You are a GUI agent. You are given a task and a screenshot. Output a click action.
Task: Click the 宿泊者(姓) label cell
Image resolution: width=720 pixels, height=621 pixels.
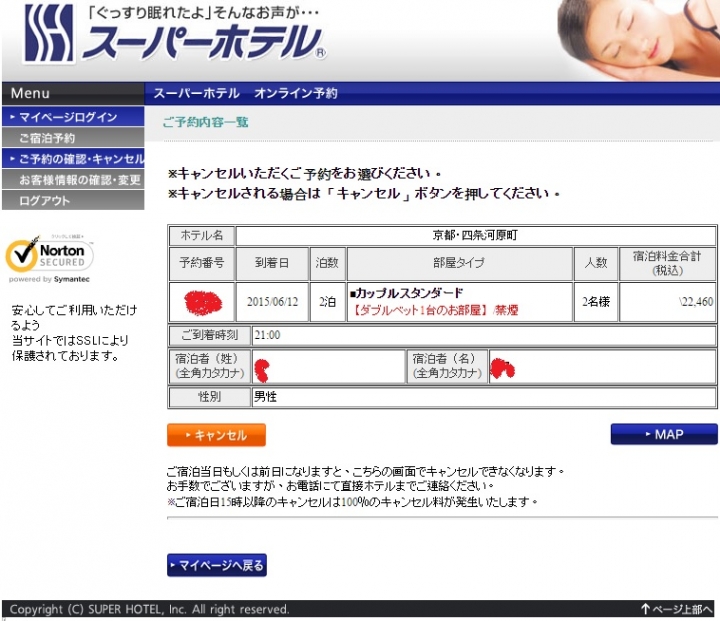coord(210,366)
